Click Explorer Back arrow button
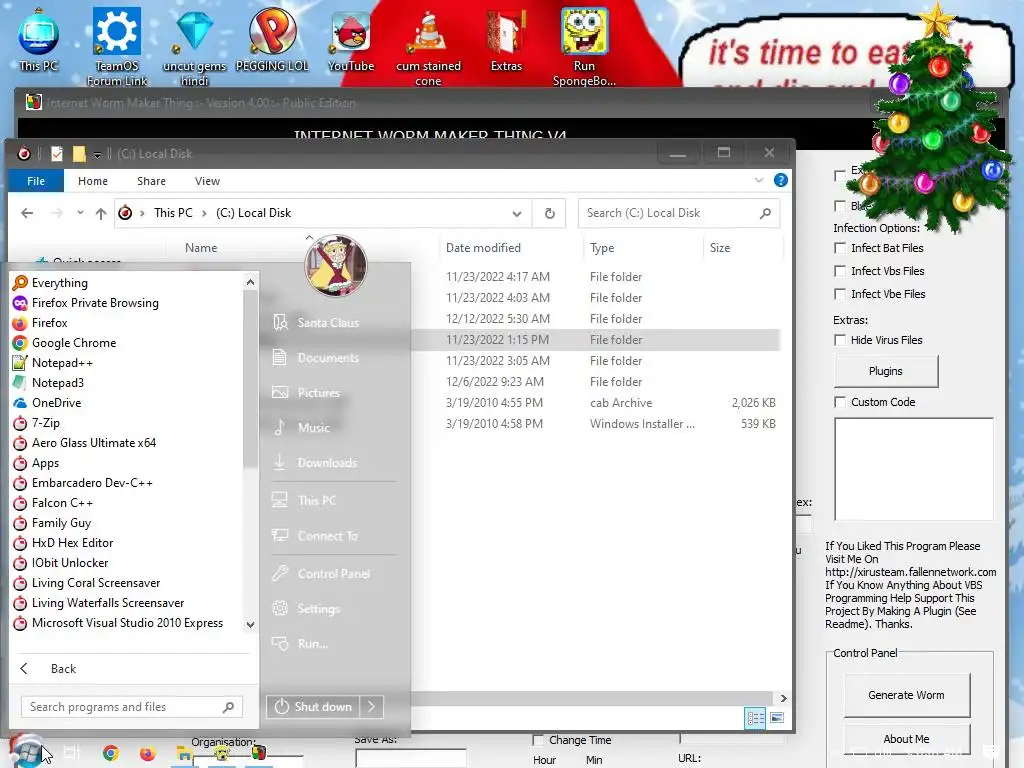 pyautogui.click(x=27, y=213)
